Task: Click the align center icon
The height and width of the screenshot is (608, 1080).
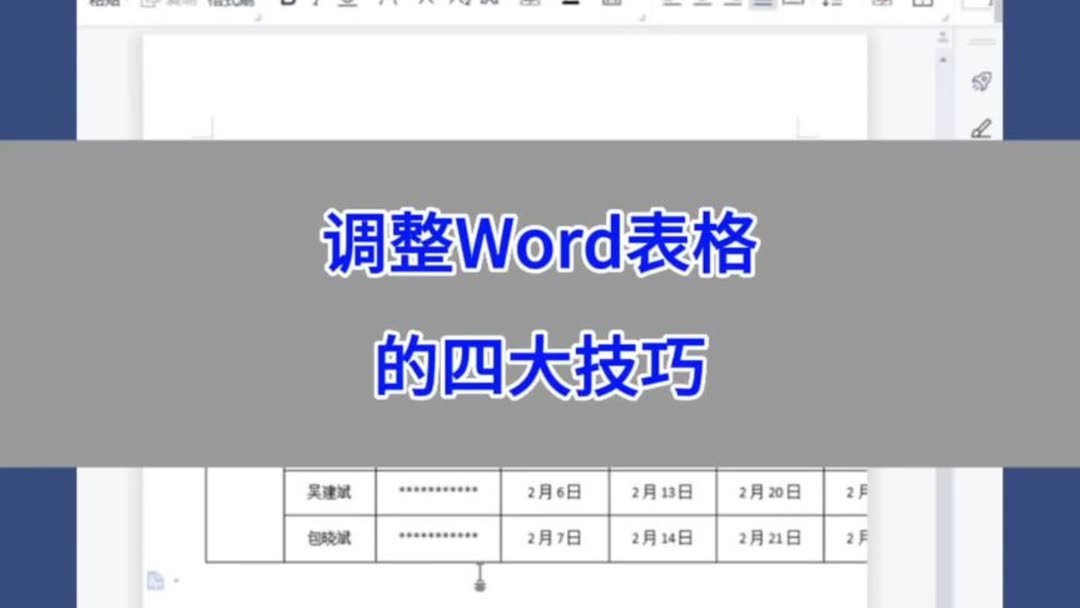Action: pyautogui.click(x=702, y=6)
